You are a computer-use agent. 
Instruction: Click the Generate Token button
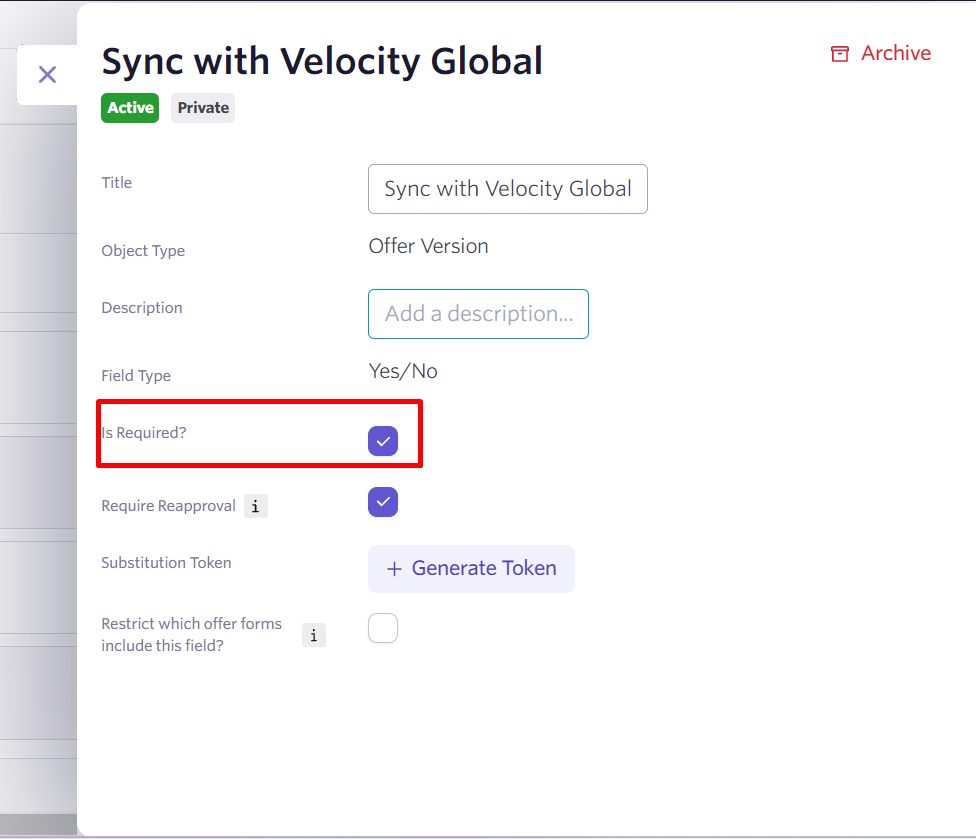click(471, 569)
